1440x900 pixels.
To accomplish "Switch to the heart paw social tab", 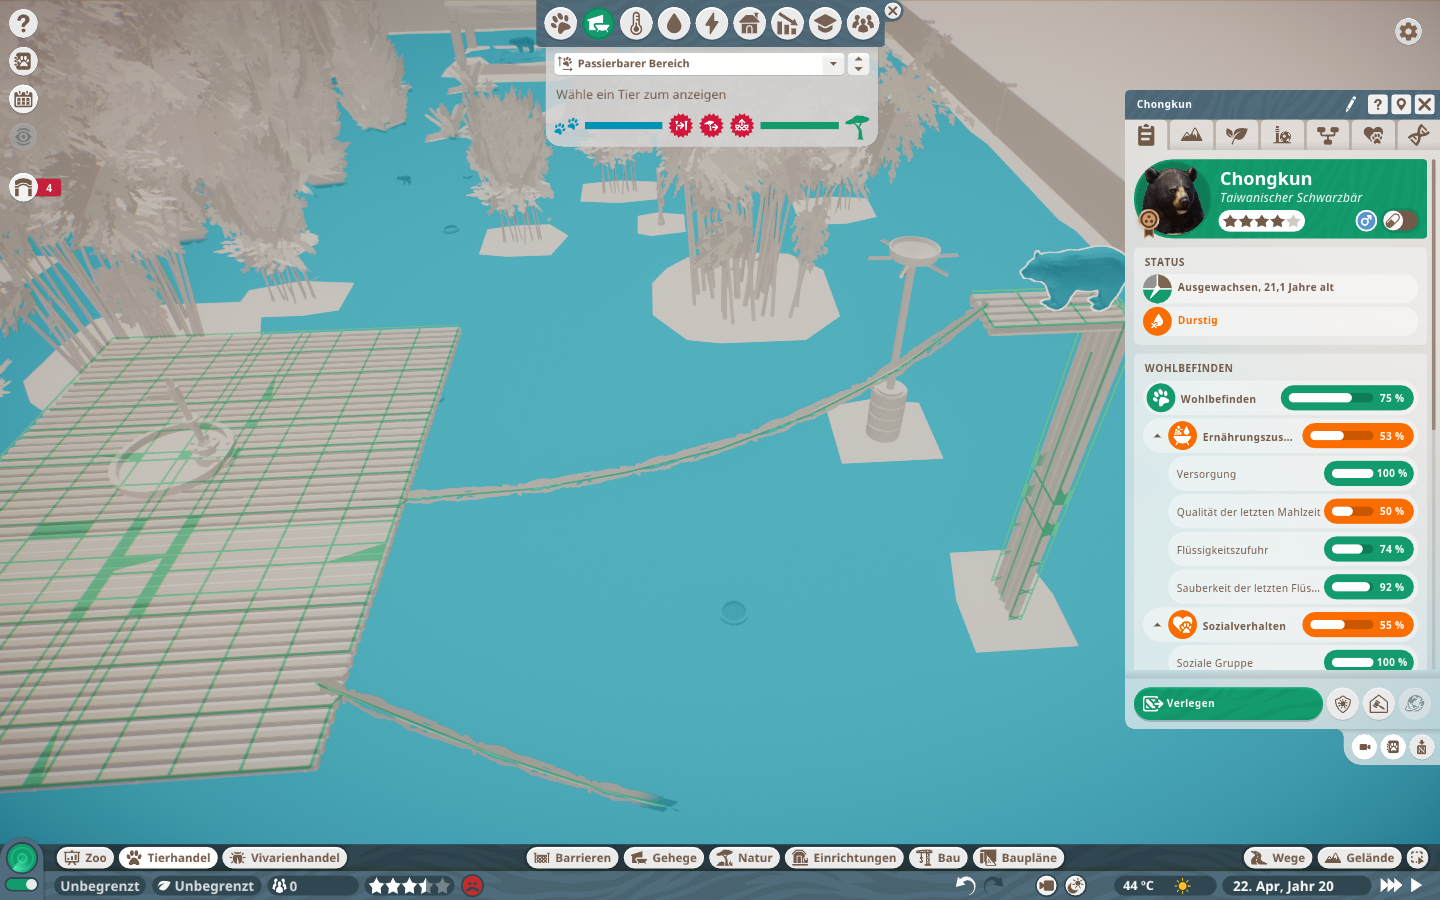I will tap(1373, 134).
